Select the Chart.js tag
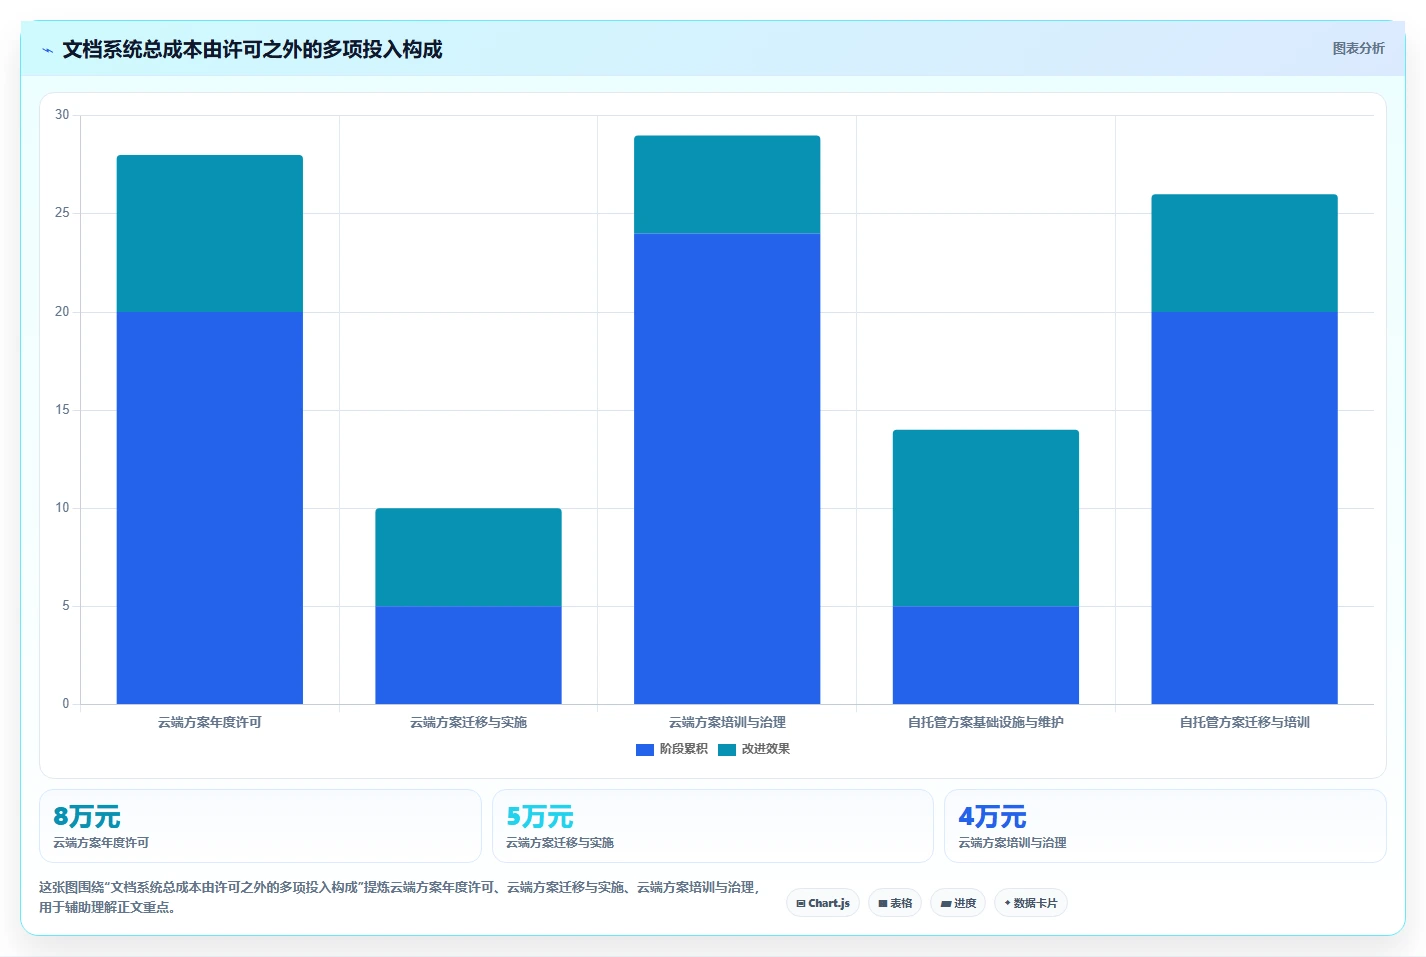This screenshot has width=1426, height=957. [823, 903]
